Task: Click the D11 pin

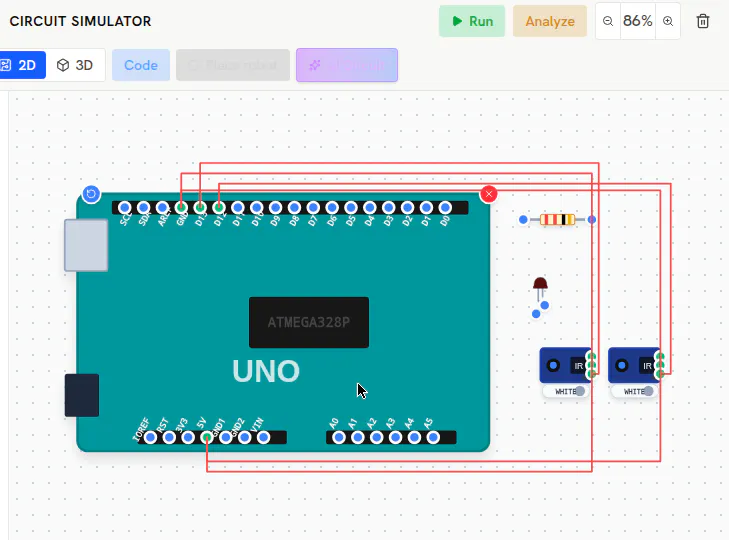Action: click(238, 207)
